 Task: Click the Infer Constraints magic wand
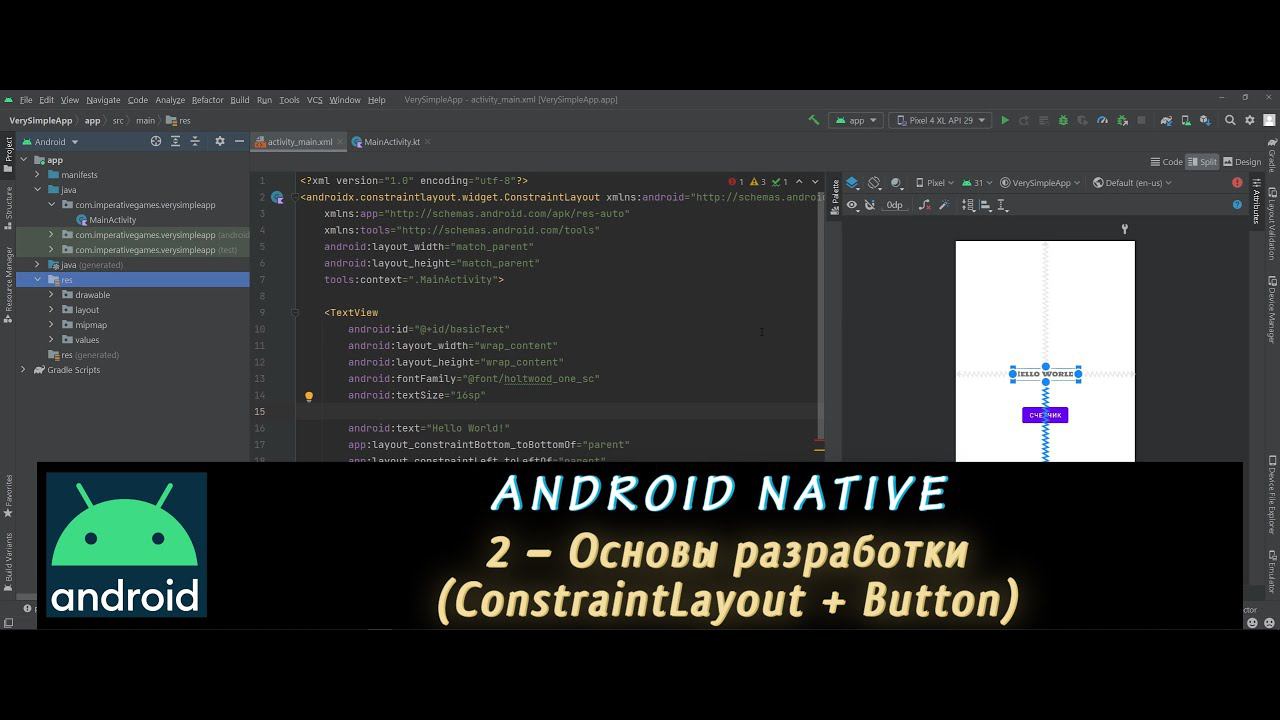coord(946,205)
